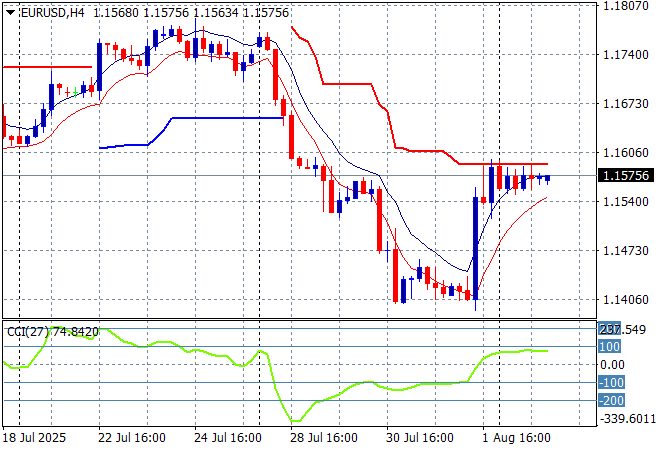660x450 pixels.
Task: Select the 28 Jul 16:00 time label
Action: (x=324, y=438)
